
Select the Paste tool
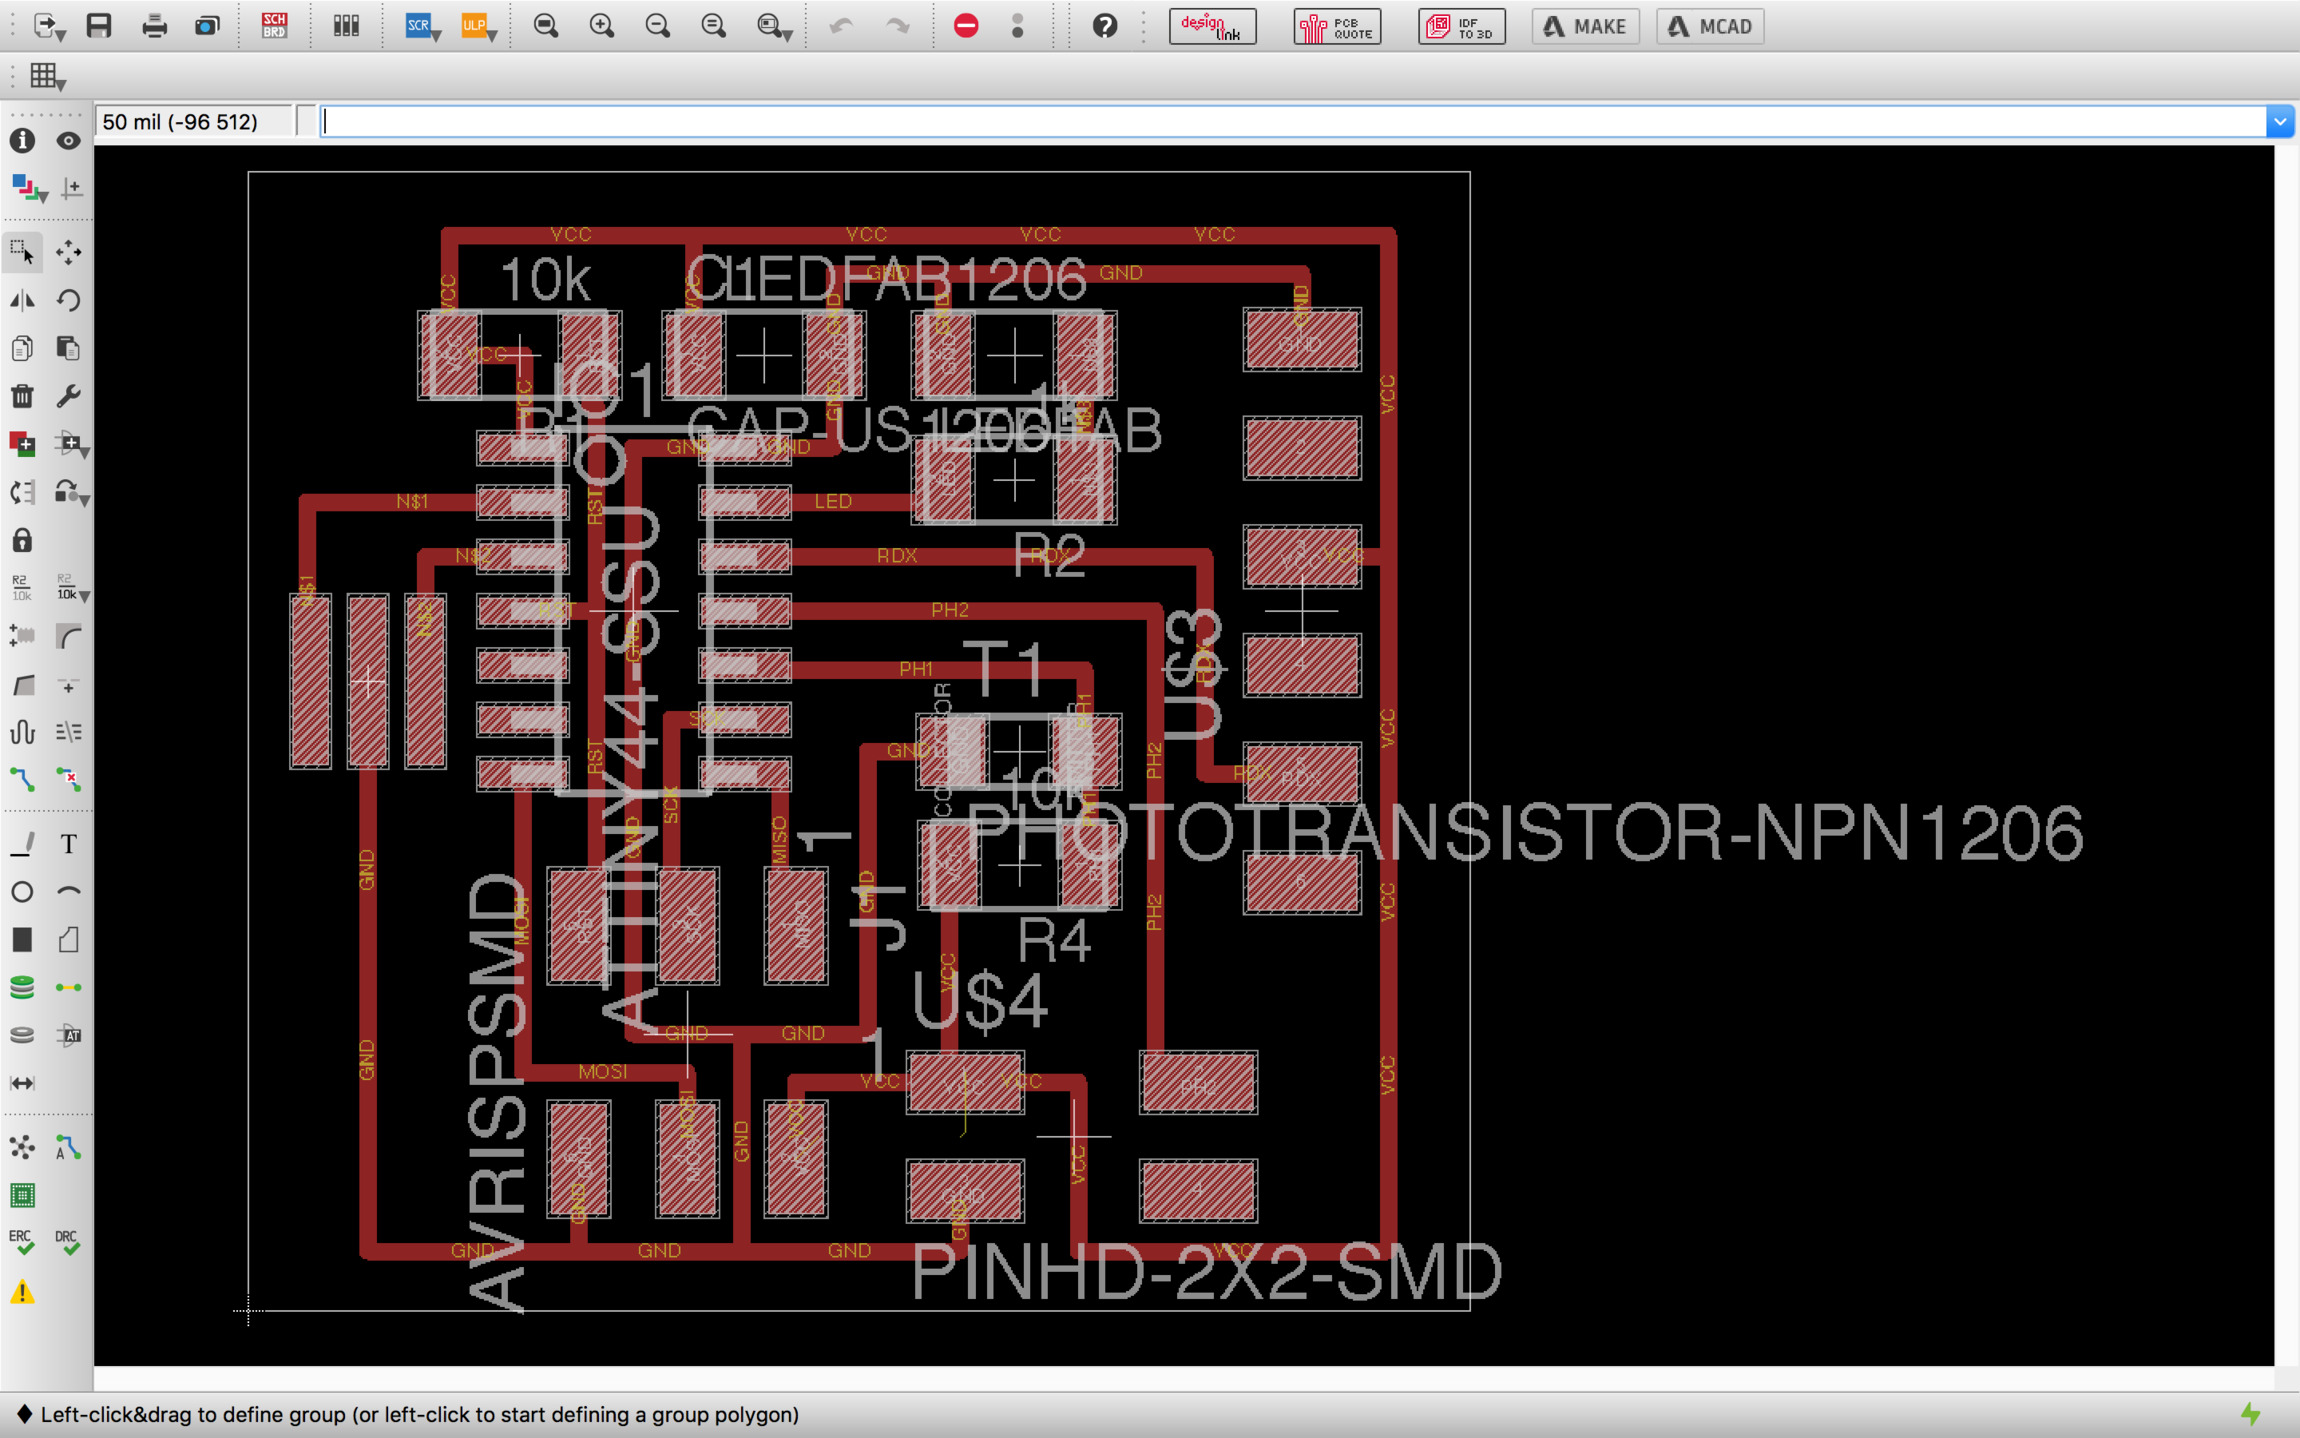click(x=69, y=348)
